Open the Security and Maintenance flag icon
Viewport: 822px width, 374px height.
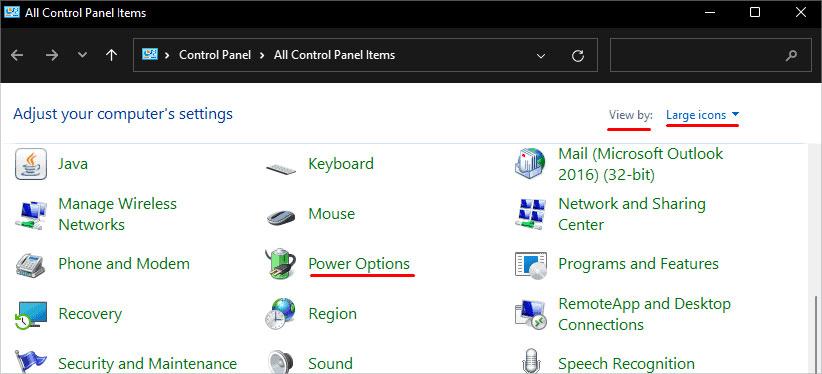pyautogui.click(x=31, y=361)
